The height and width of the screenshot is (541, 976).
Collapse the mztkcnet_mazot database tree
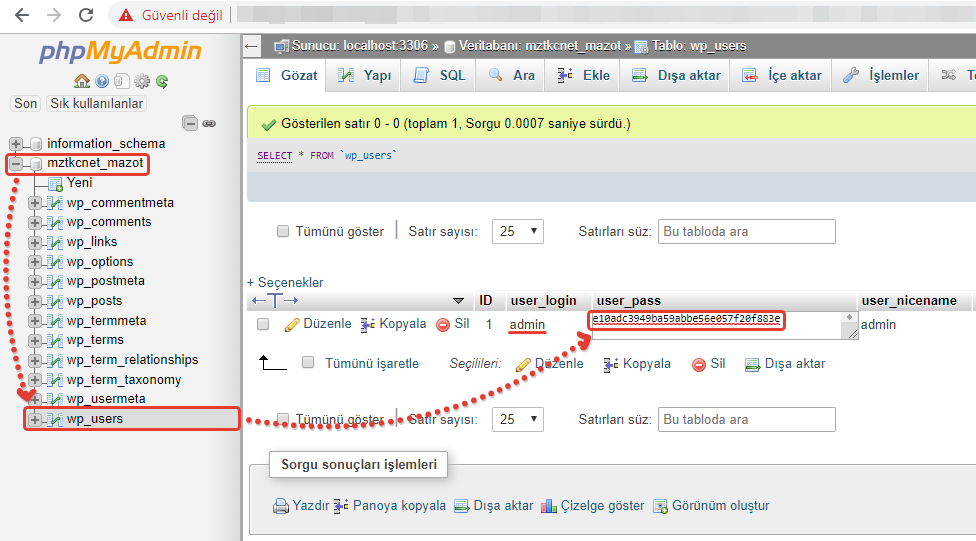pos(16,163)
